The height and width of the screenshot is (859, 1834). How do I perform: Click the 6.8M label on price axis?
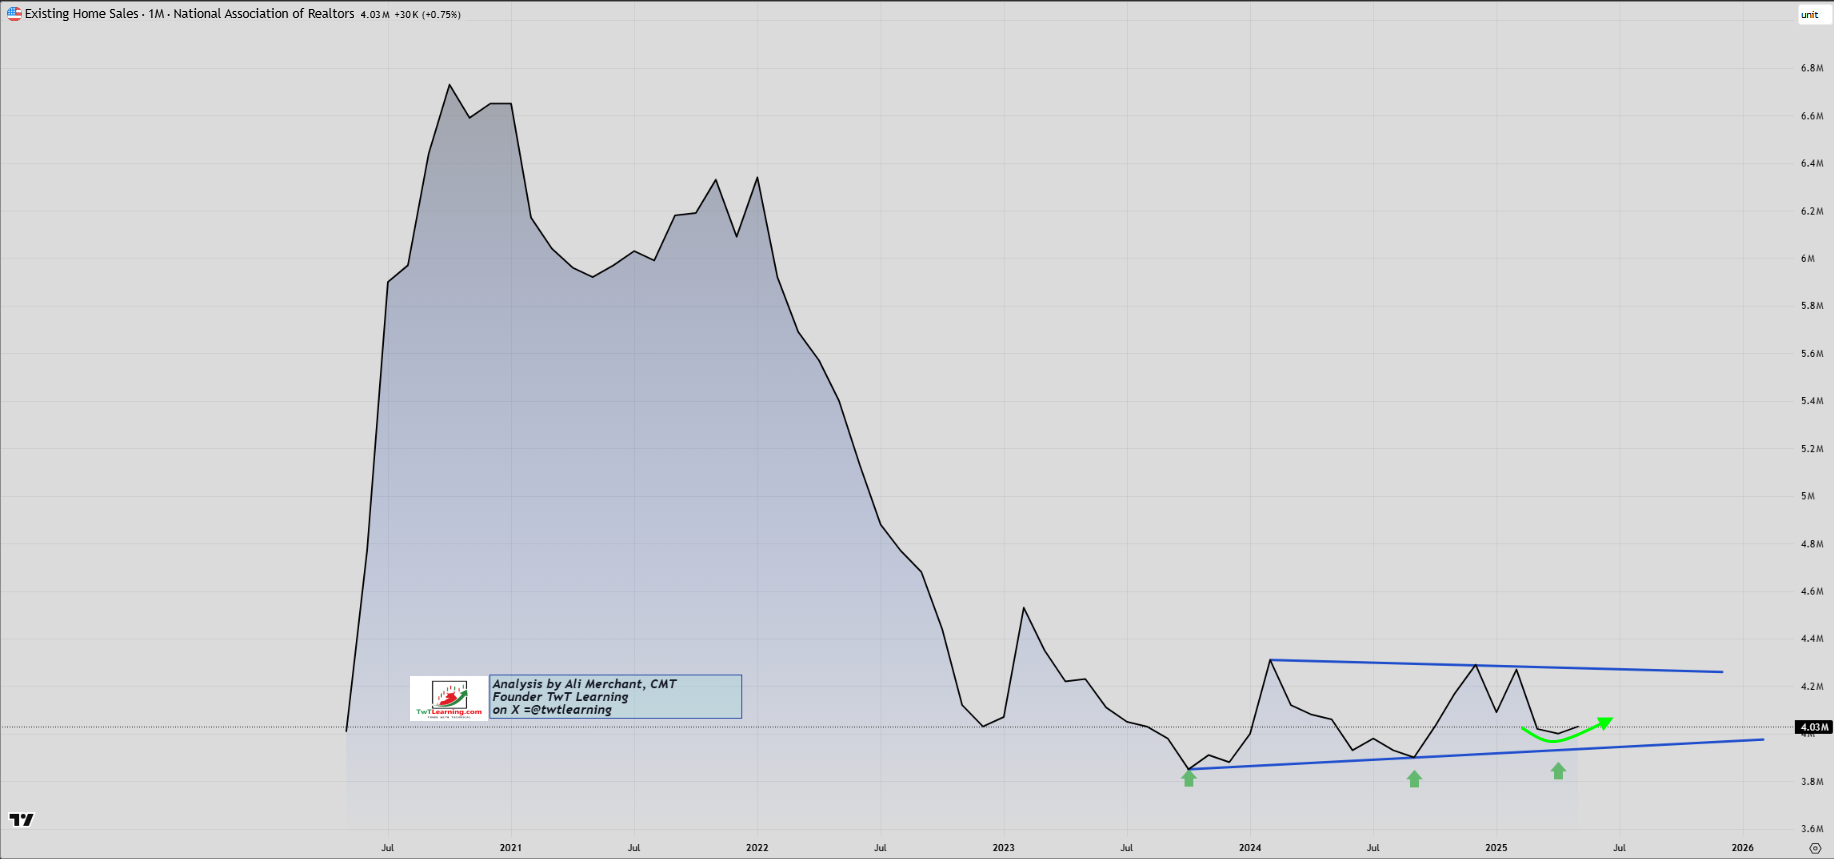pos(1812,68)
